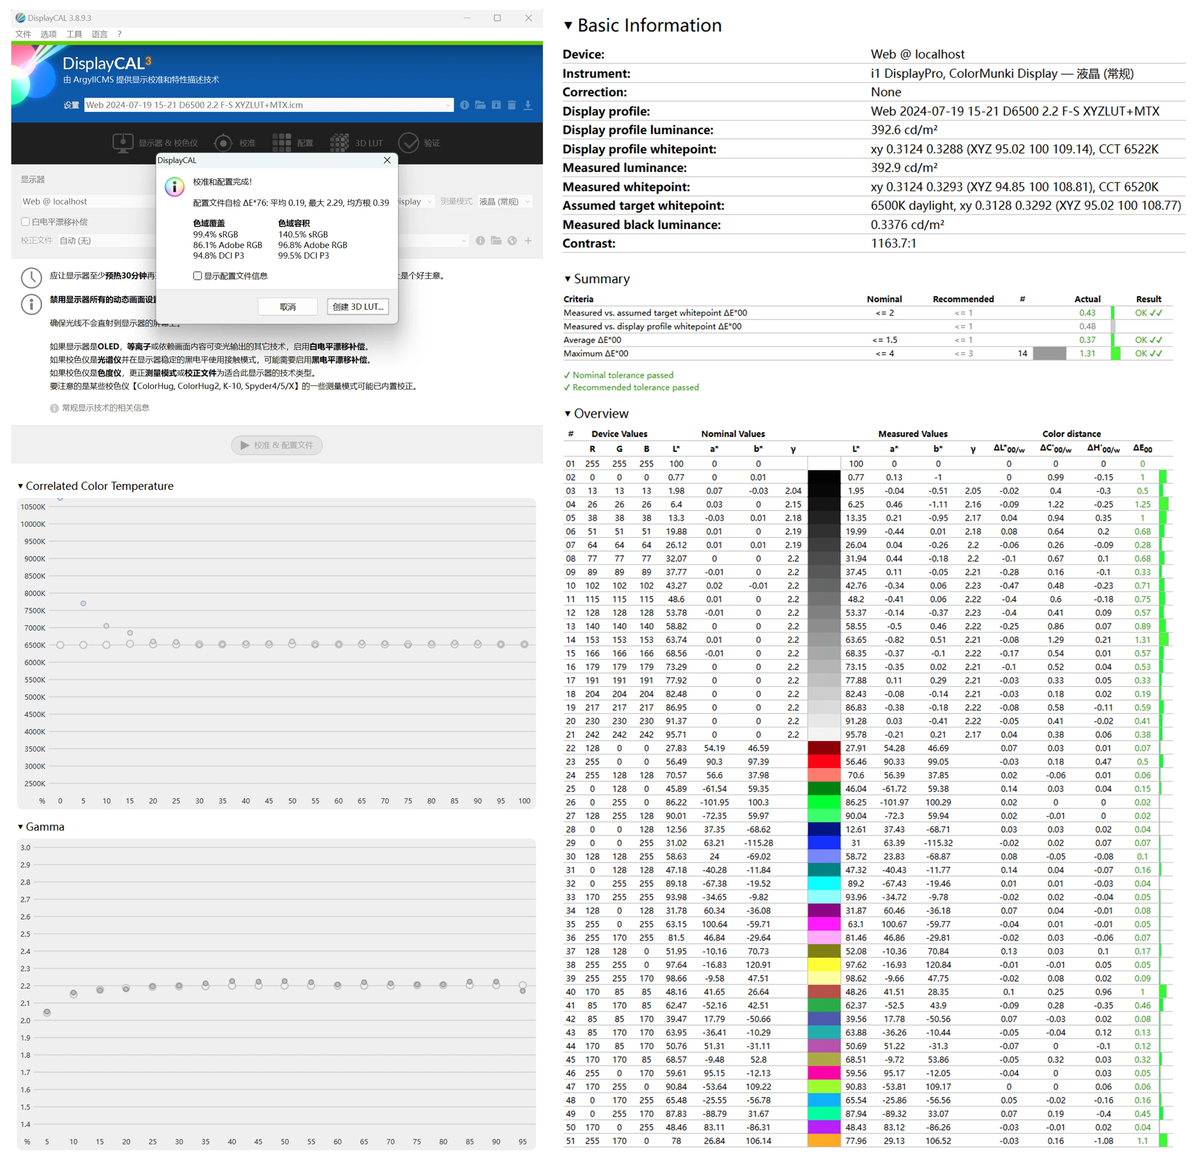Collapse the Overview section
The image size is (1192, 1164).
tap(567, 414)
